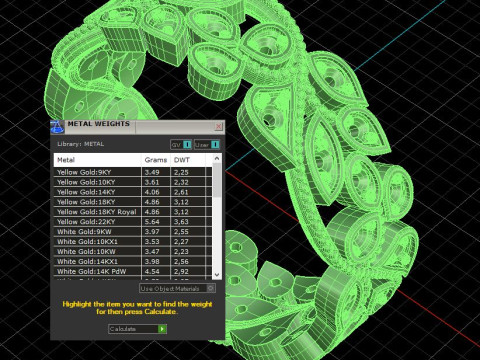Image resolution: width=480 pixels, height=360 pixels.
Task: Select the Yellow Gold:10KY row
Action: point(133,182)
